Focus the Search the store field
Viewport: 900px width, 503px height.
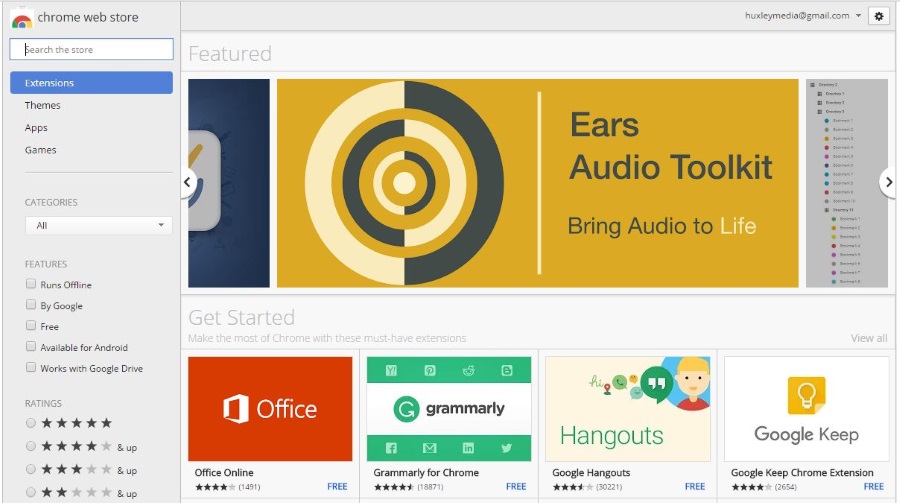click(91, 49)
